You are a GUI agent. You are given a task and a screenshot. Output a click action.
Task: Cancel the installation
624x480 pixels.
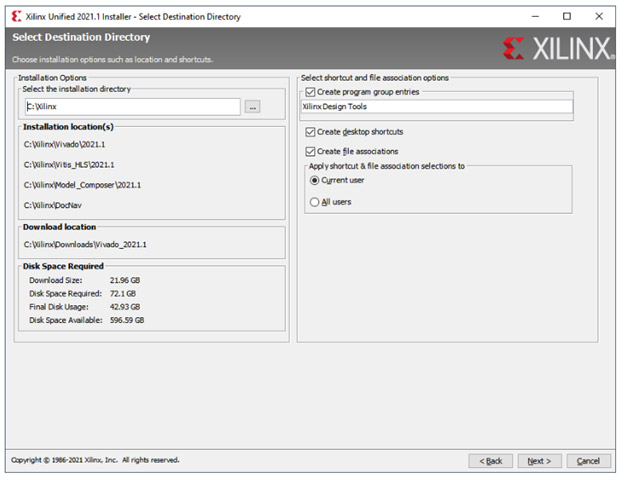tap(588, 461)
